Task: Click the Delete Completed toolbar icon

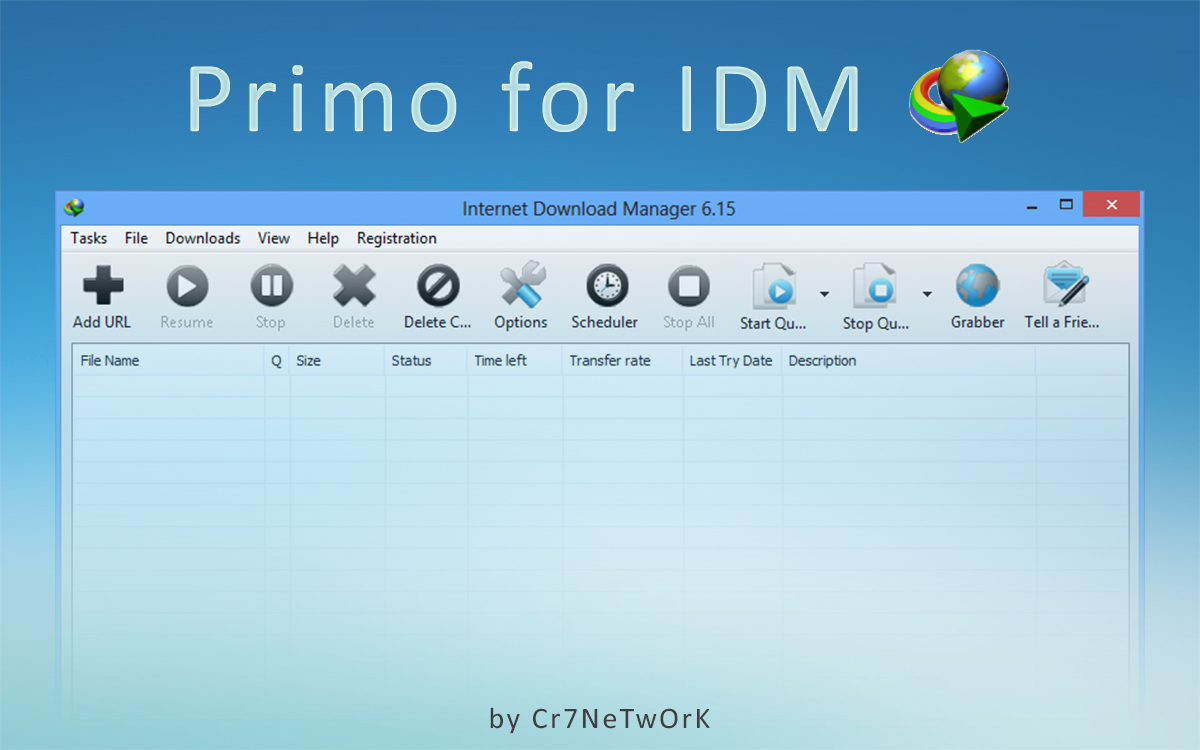Action: (x=437, y=286)
